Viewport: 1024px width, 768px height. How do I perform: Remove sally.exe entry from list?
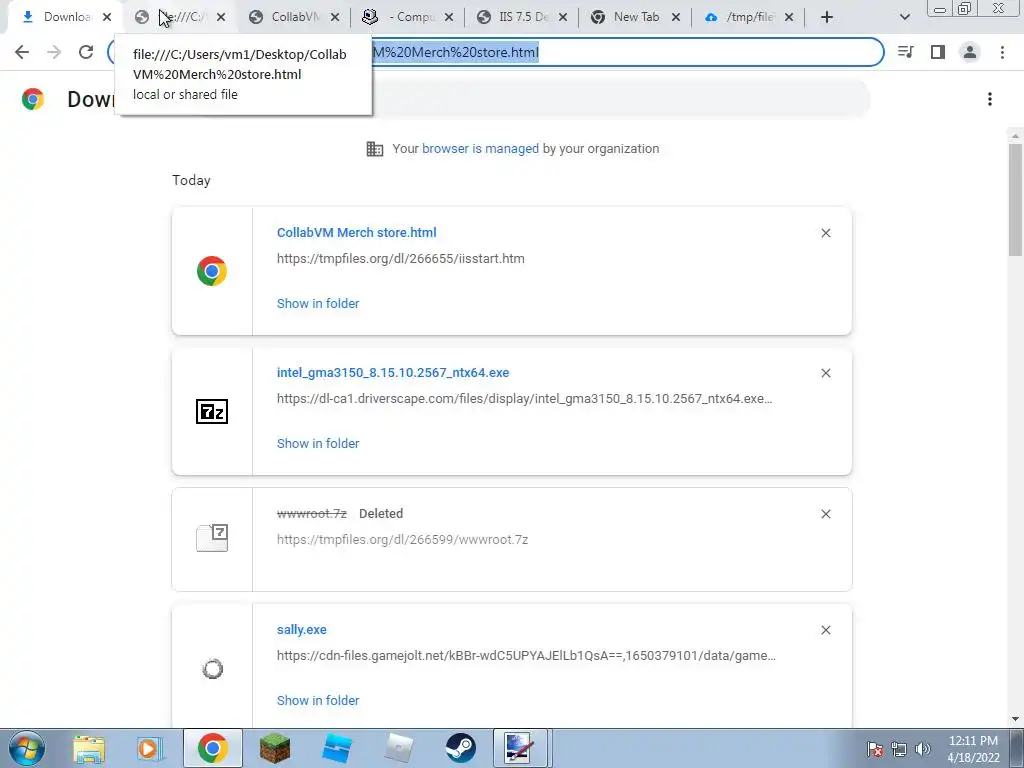click(x=826, y=630)
